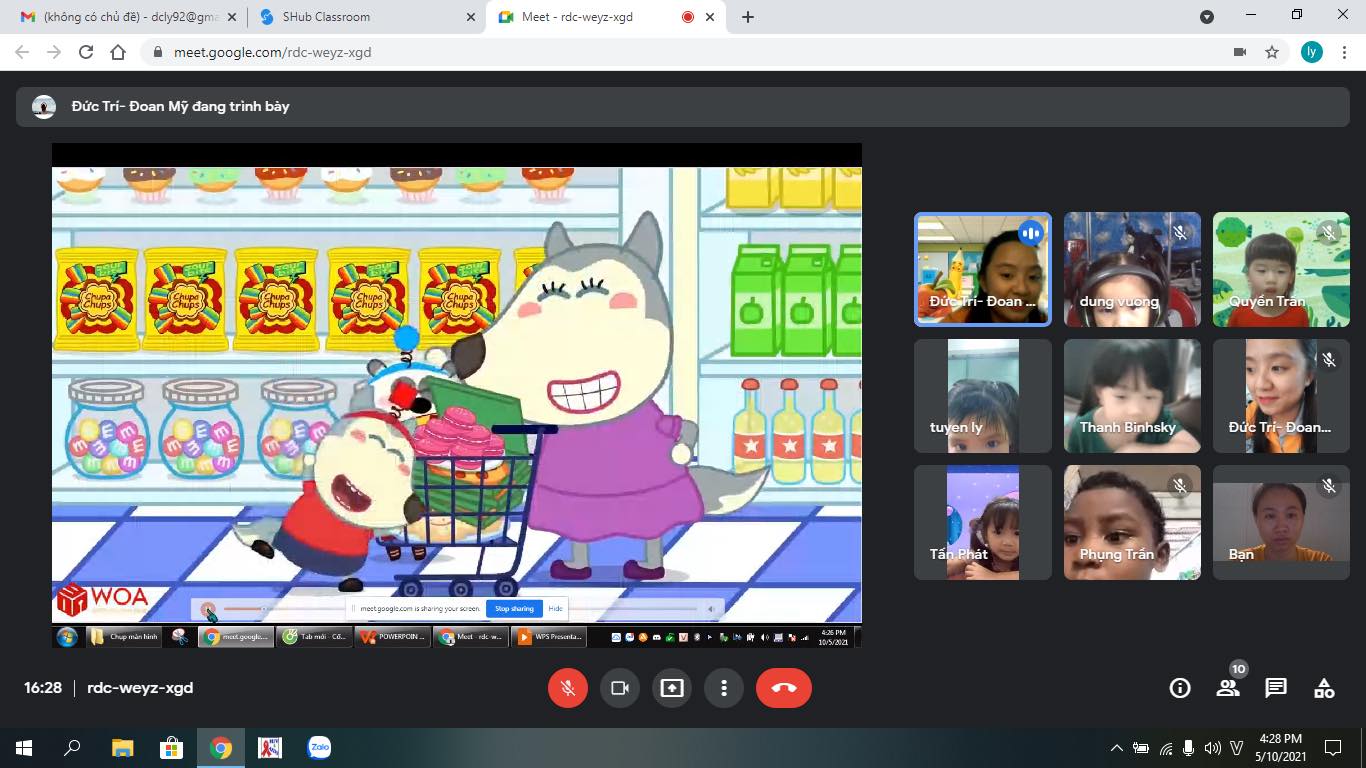Select tuyen ly's video tile
The image size is (1366, 768).
(x=983, y=397)
